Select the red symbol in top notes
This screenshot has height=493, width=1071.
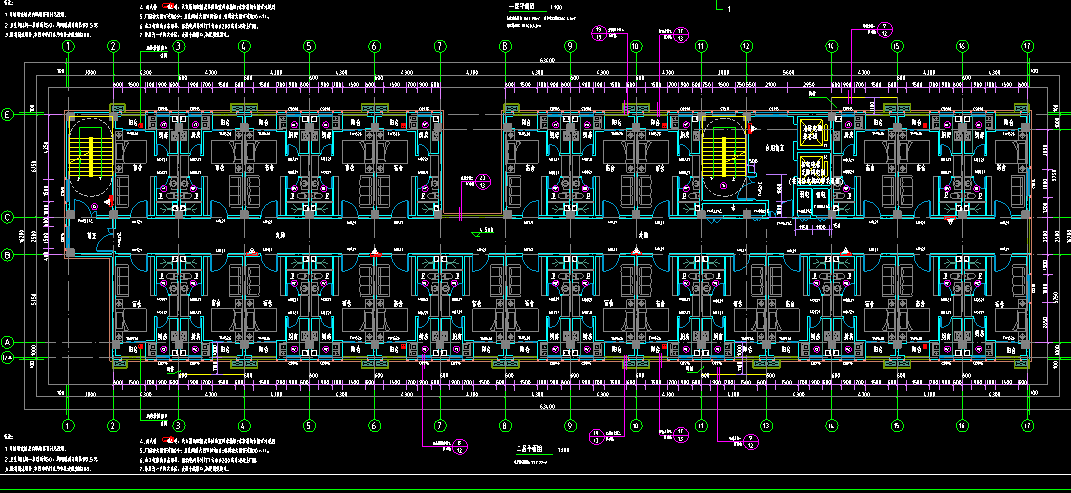tap(172, 6)
